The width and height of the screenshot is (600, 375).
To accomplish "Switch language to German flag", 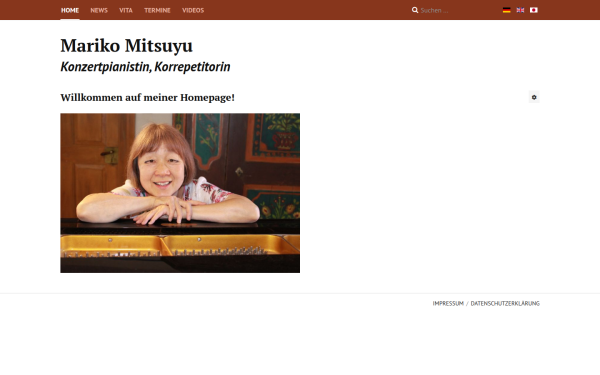I will coord(506,10).
